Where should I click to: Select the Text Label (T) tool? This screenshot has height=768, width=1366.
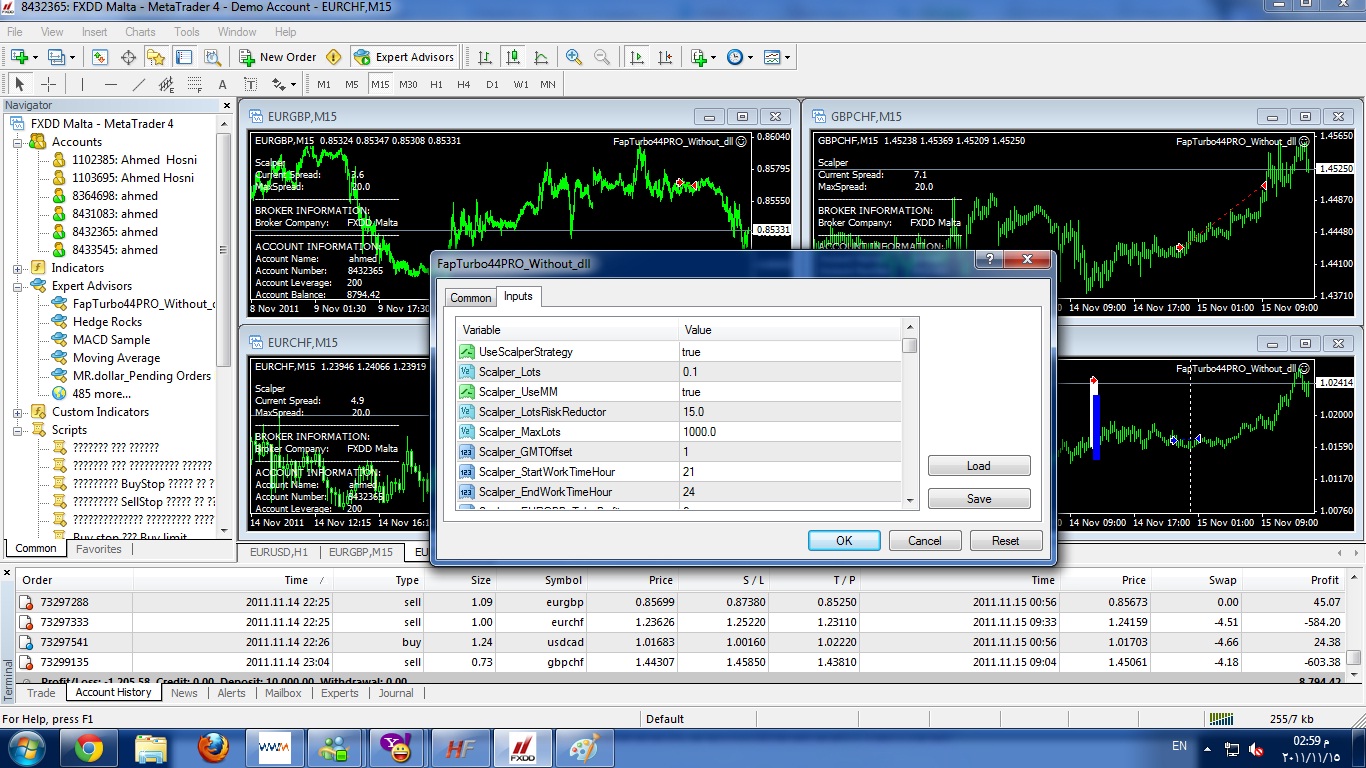[250, 84]
